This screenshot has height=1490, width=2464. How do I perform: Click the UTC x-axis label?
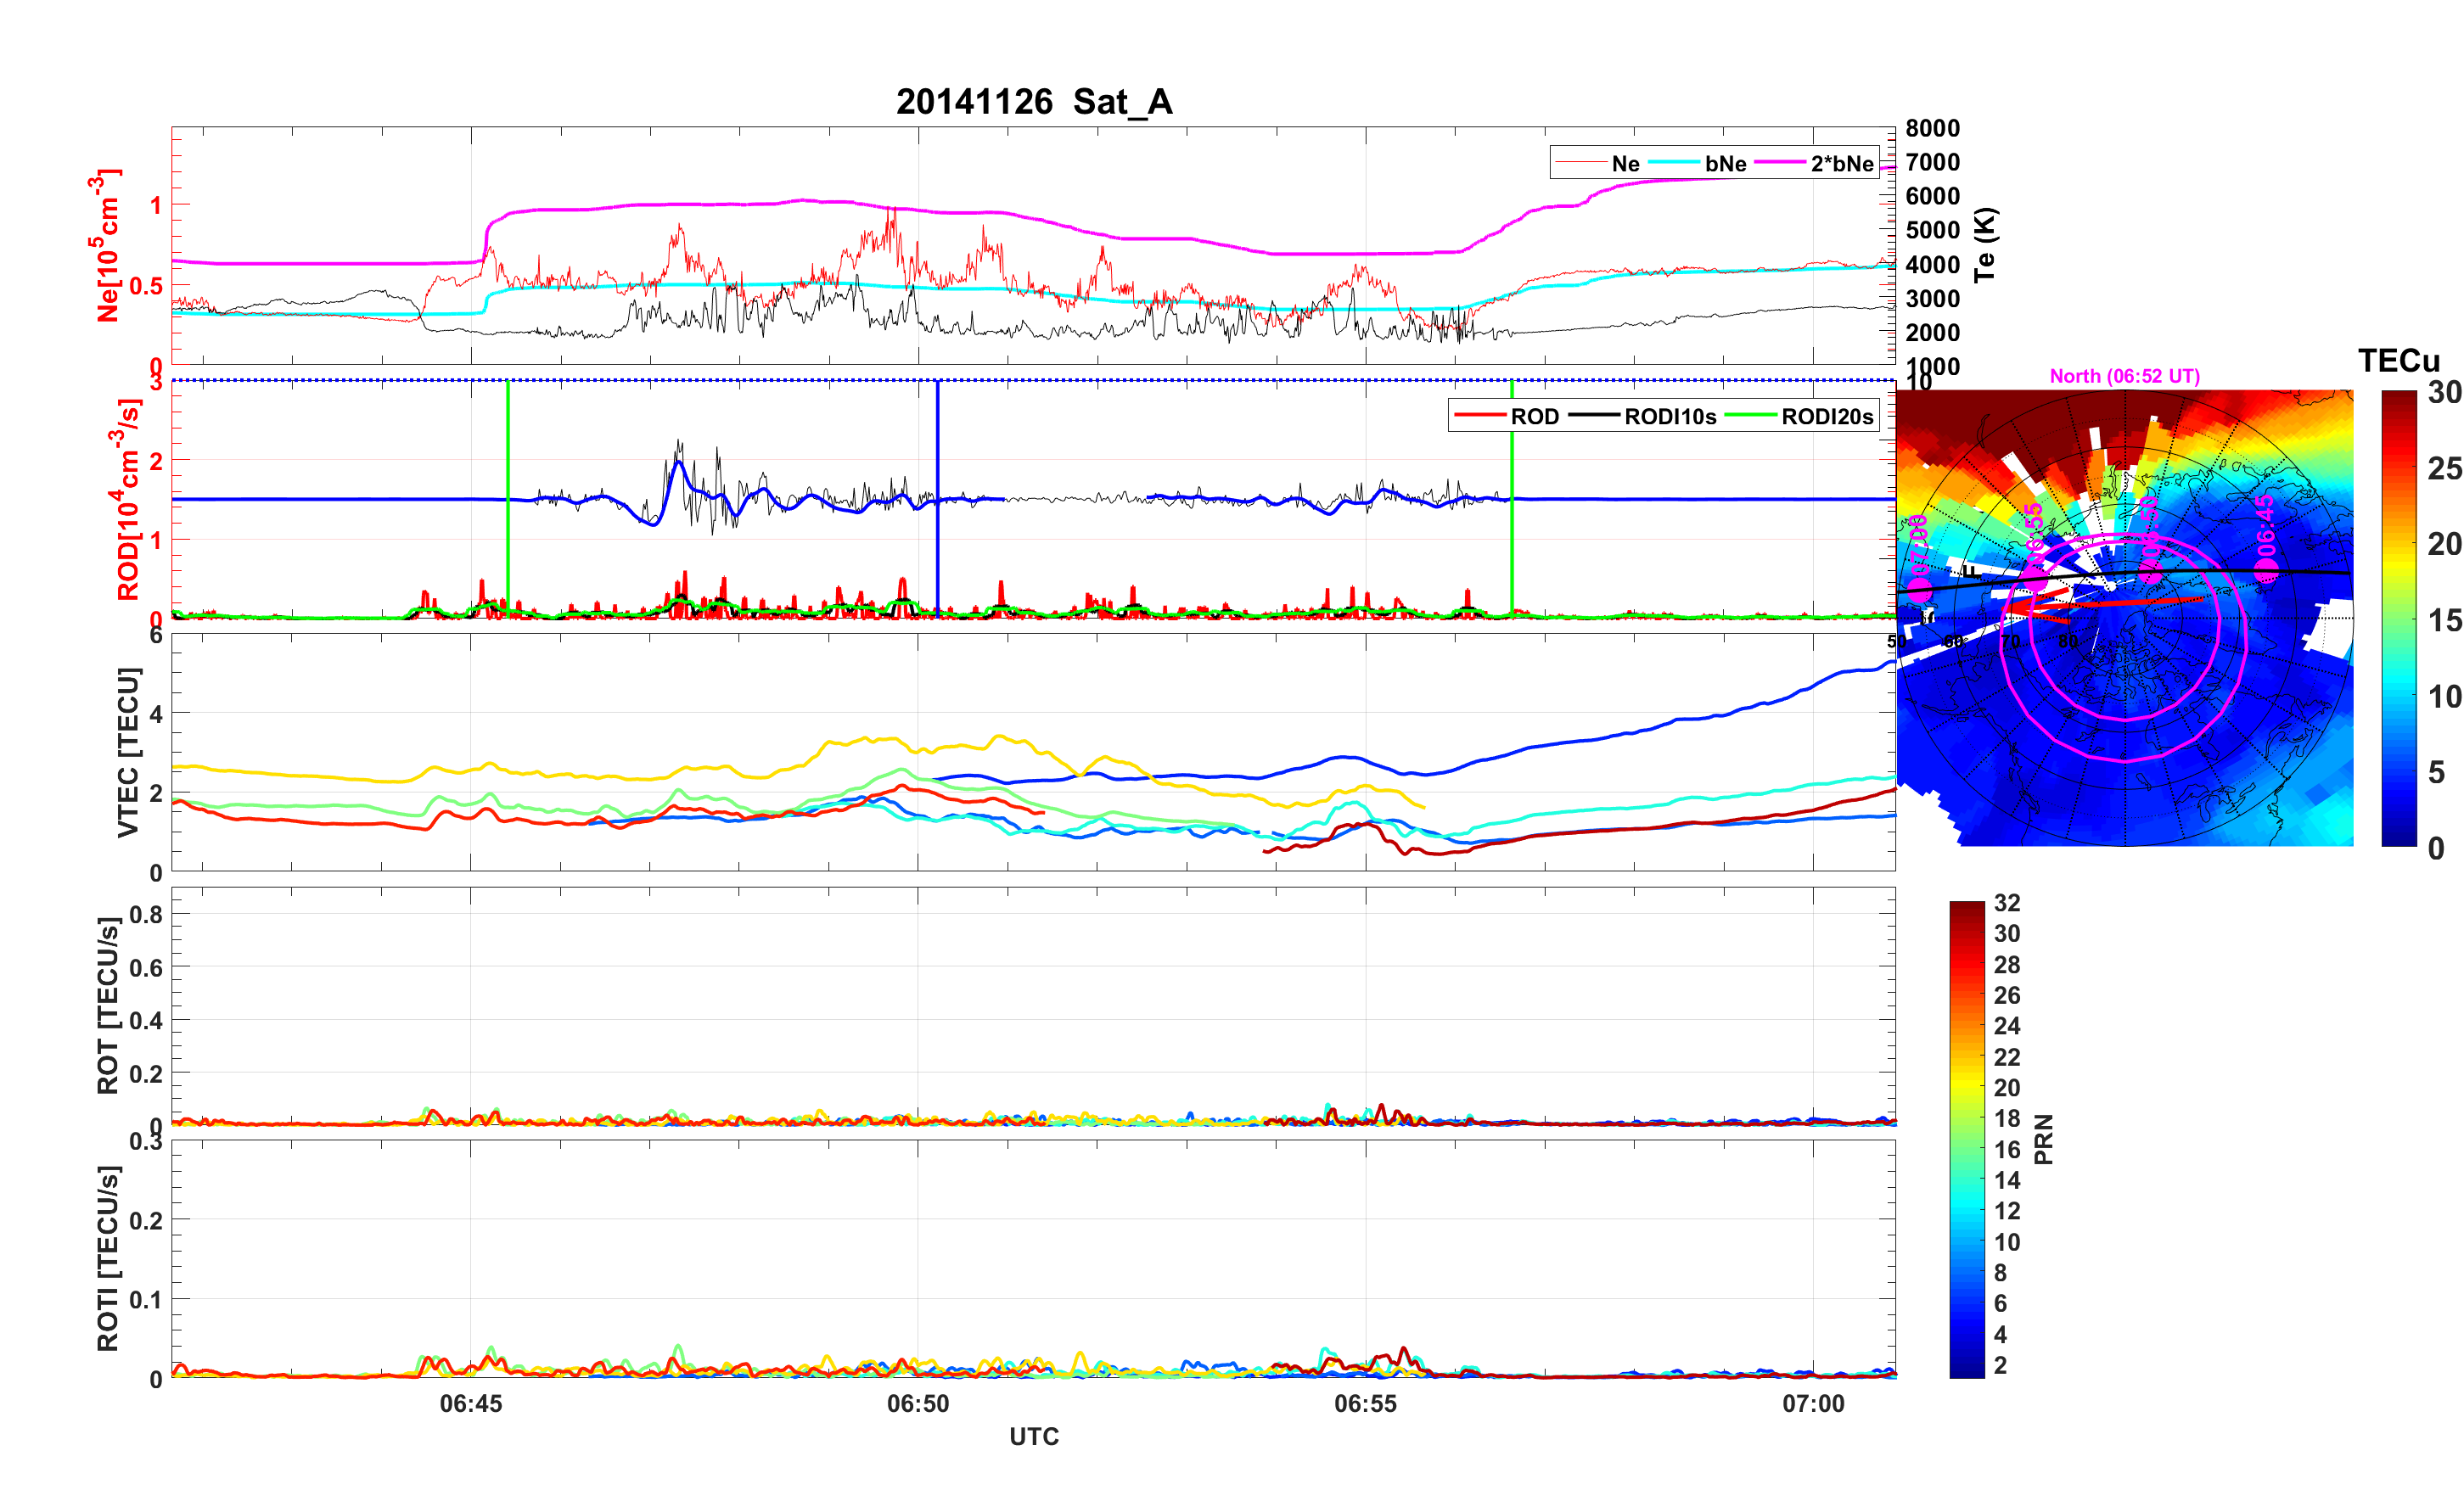(1033, 1436)
